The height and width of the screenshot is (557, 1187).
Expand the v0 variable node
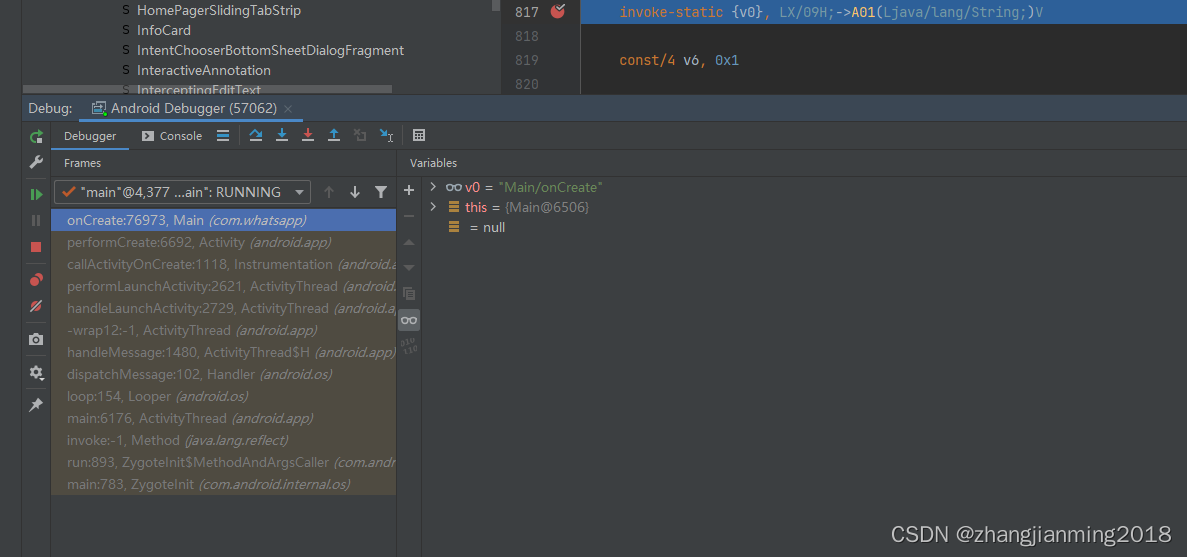click(x=433, y=186)
